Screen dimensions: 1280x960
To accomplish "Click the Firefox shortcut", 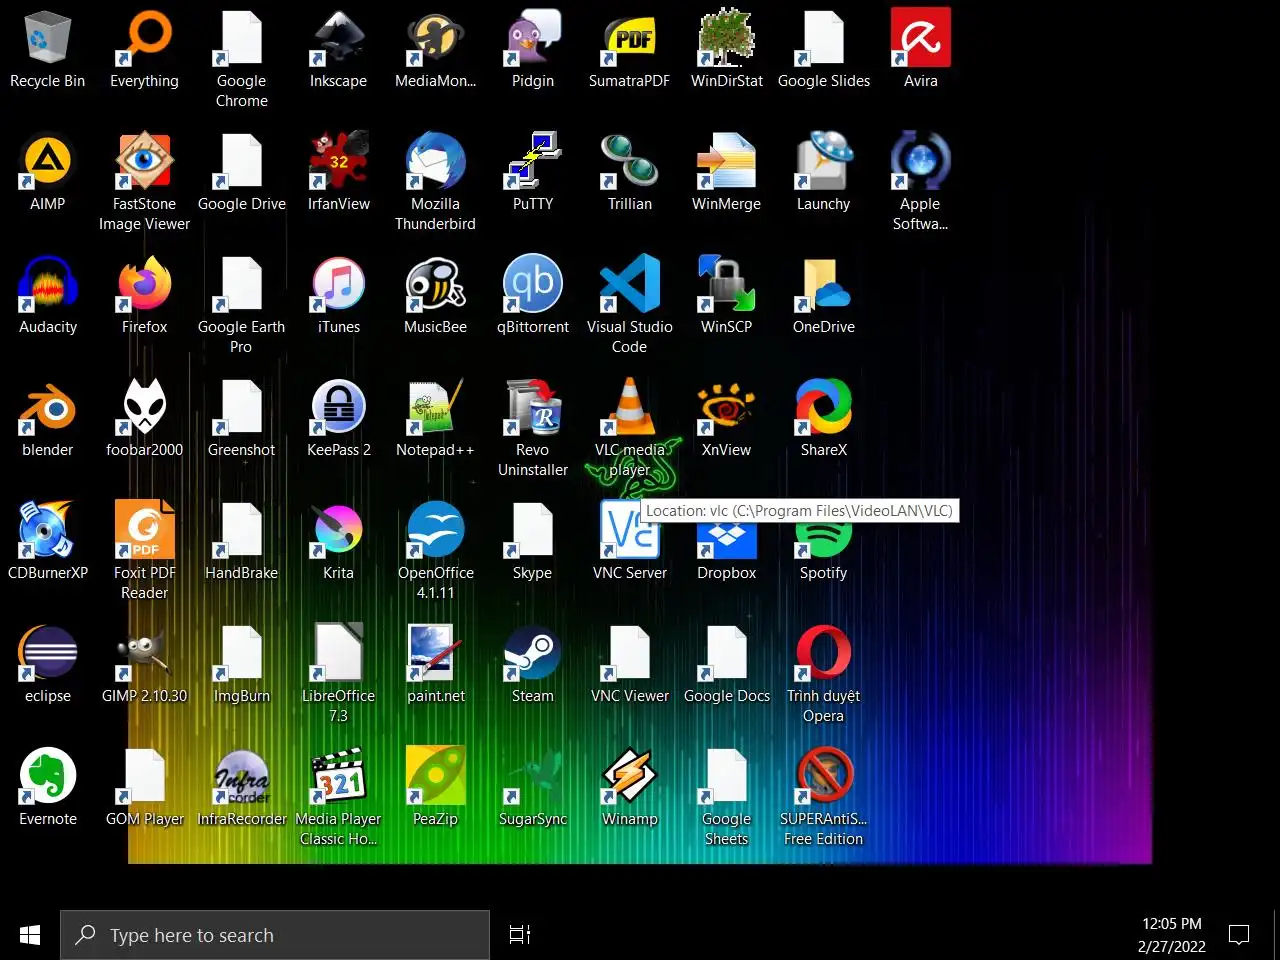I will (144, 284).
